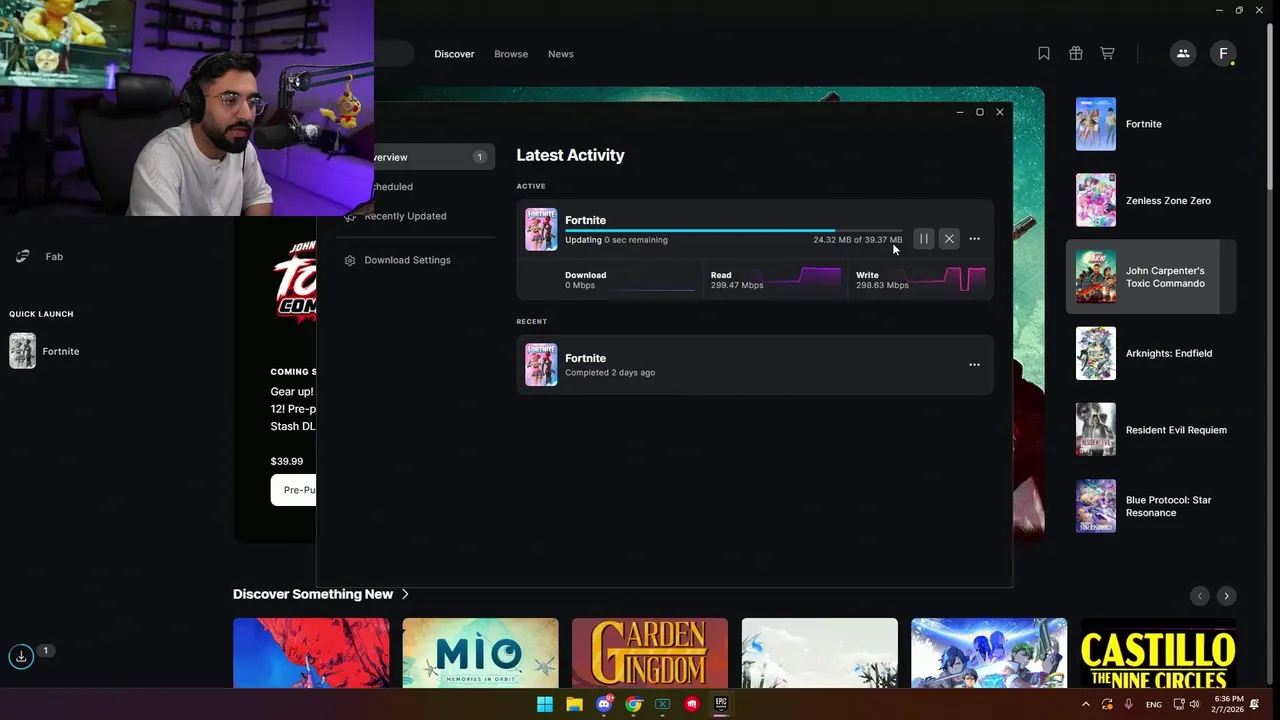Open the ENG language switcher
Screen dimensions: 1280x720
1154,705
